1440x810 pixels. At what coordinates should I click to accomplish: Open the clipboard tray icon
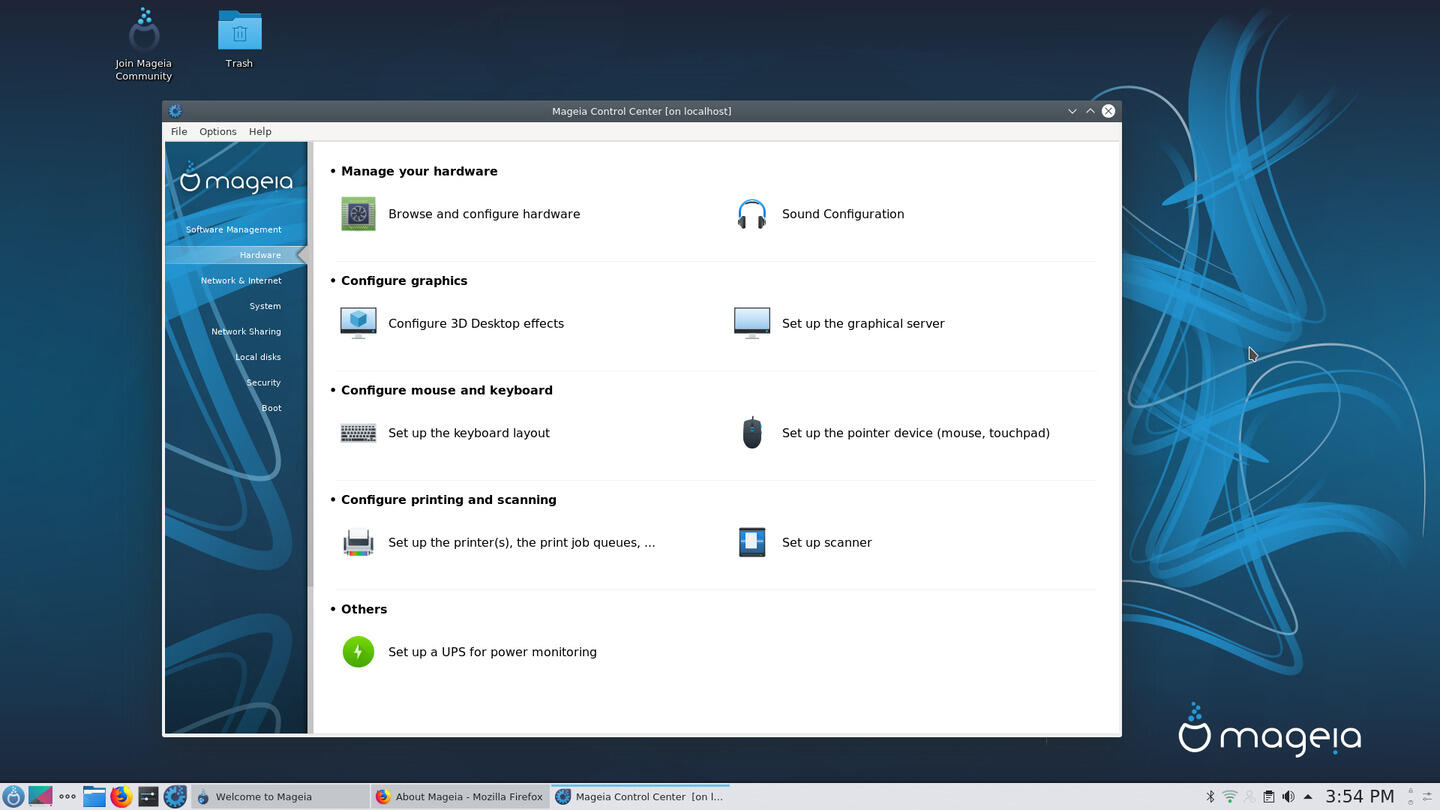(1269, 796)
